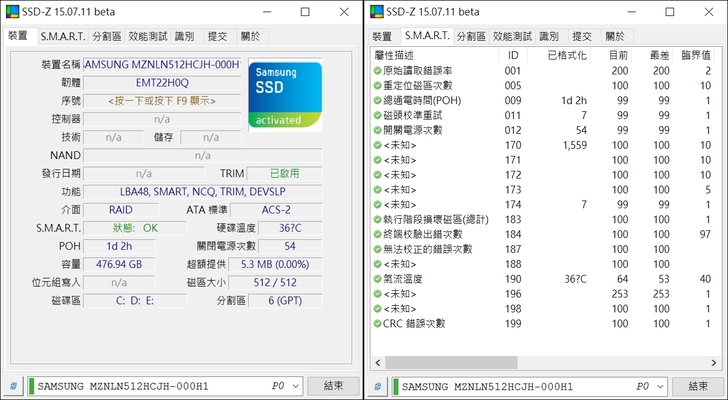Sort by the 最差 column header
This screenshot has width=728, height=400.
(x=652, y=56)
